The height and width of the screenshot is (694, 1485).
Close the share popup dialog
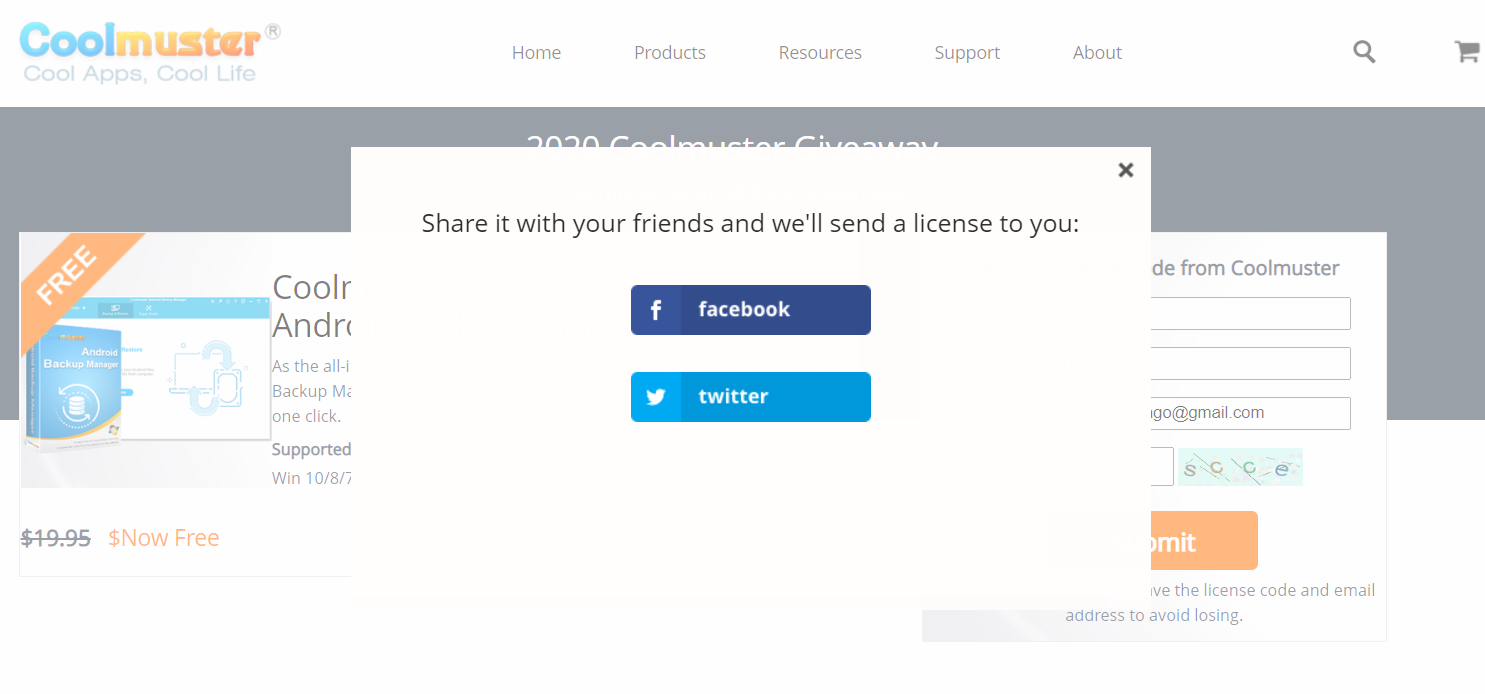[1126, 170]
